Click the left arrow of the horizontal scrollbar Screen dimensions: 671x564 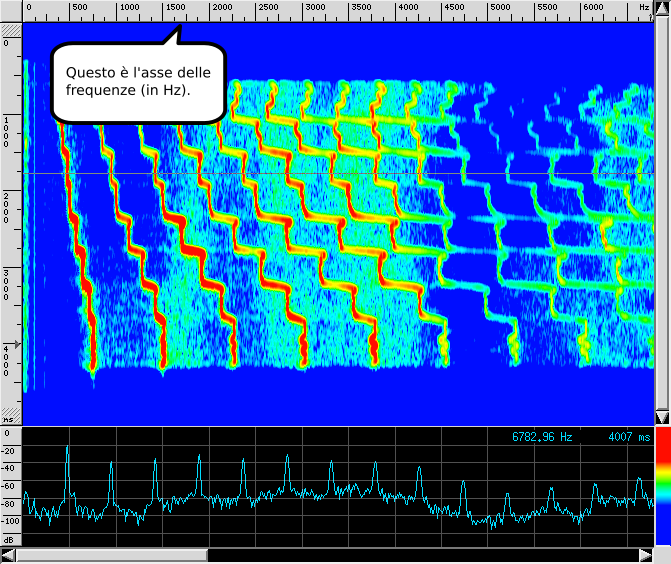9,555
